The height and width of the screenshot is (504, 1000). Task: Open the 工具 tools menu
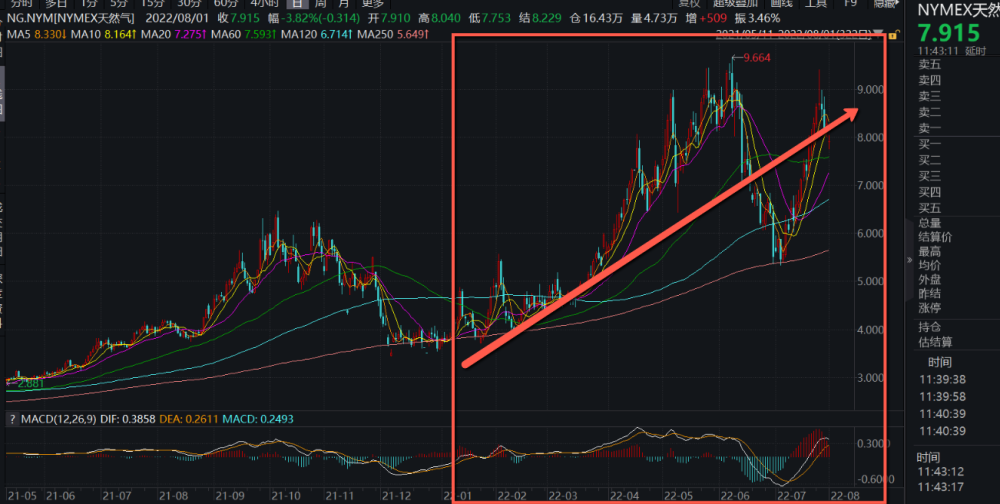(x=818, y=3)
